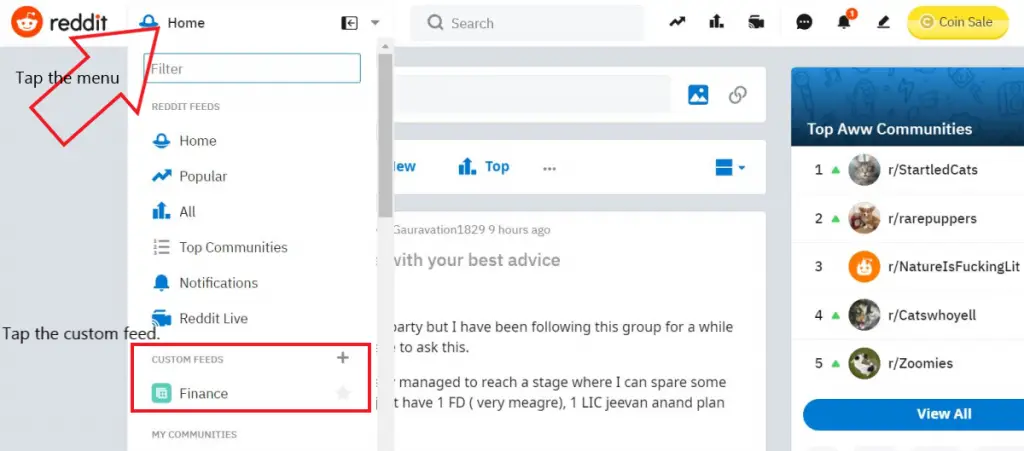The image size is (1024, 451).
Task: Open the chat bubble icon
Action: 805,22
